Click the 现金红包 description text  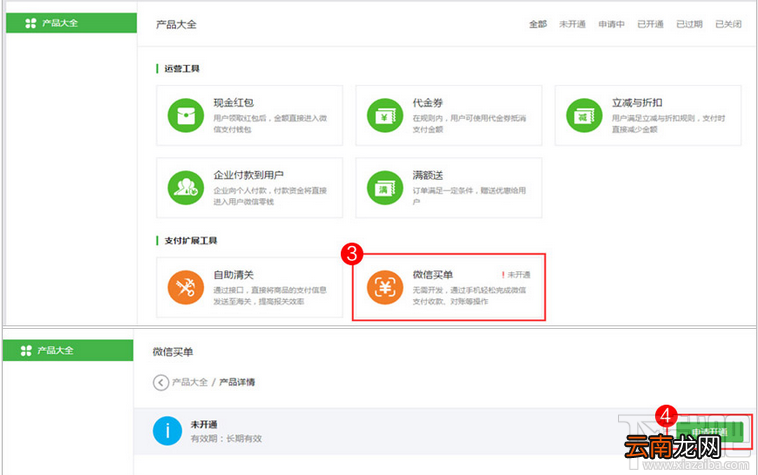click(x=270, y=124)
